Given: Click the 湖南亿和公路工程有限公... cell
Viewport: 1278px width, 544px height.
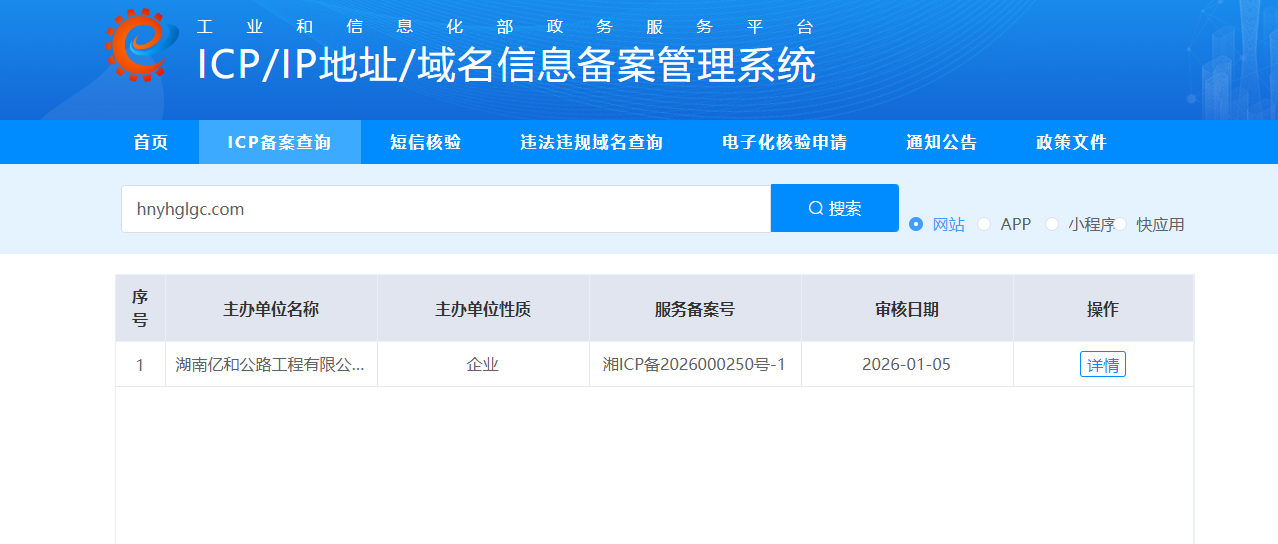Looking at the screenshot, I should coord(271,365).
